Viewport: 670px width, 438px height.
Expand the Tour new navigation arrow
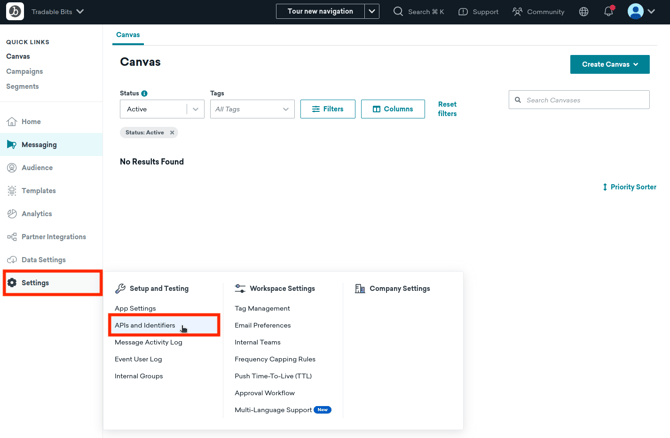click(372, 12)
